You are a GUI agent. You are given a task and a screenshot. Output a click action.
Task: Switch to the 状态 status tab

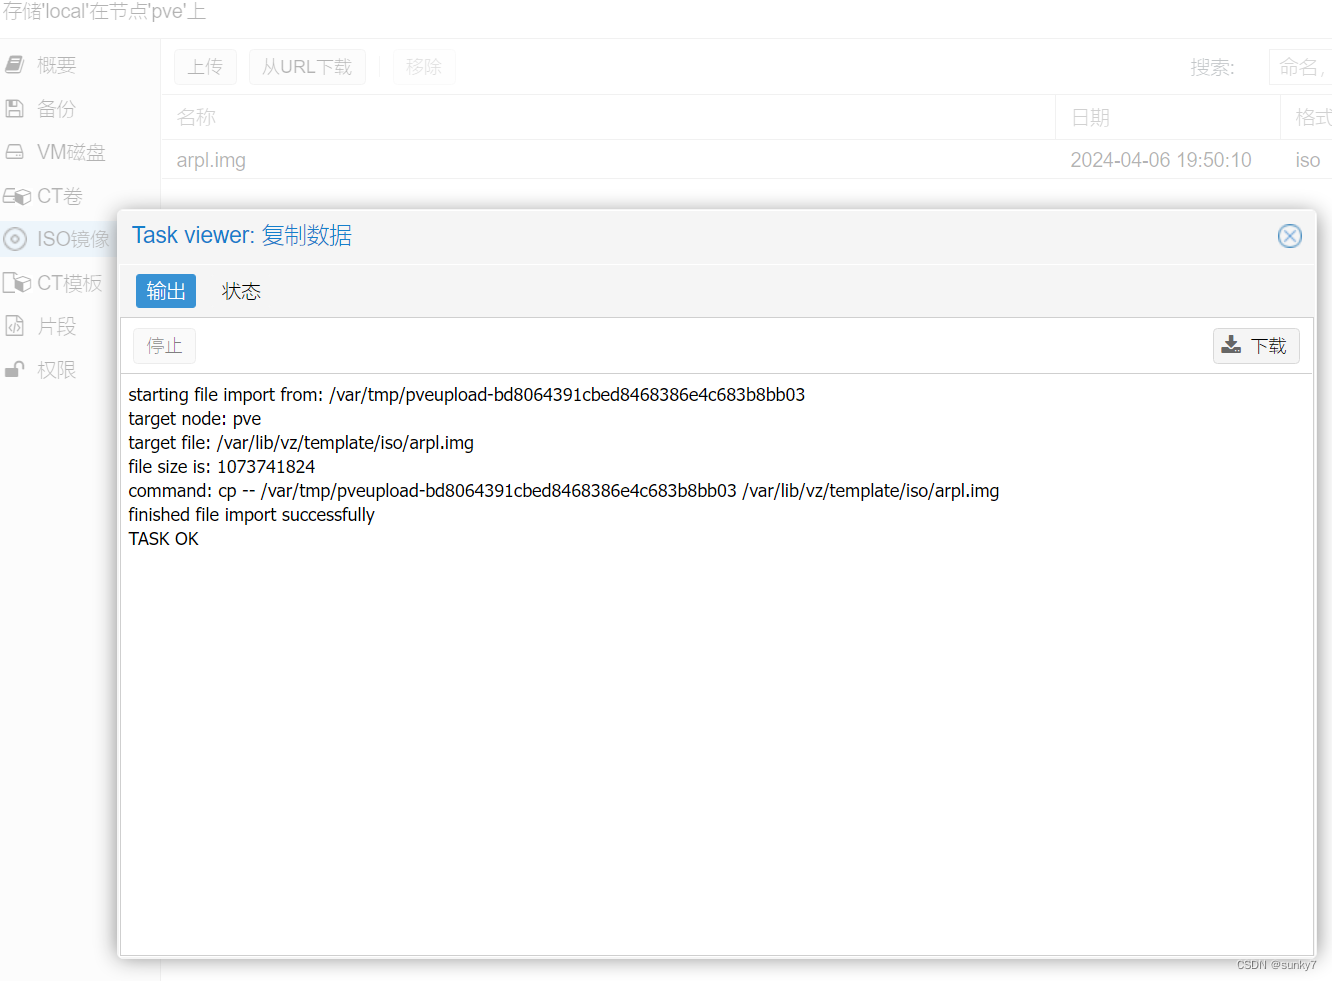coord(241,291)
